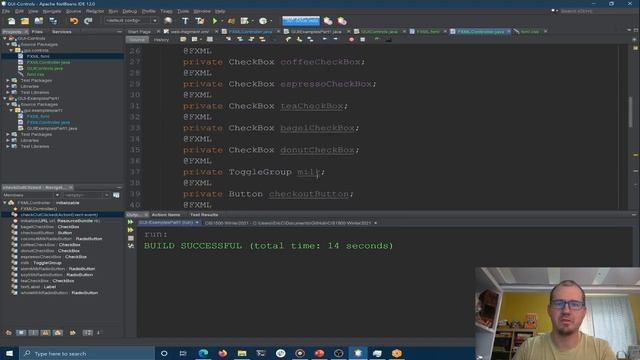Switch to Action Items tab
Image resolution: width=640 pixels, height=360 pixels.
click(166, 215)
